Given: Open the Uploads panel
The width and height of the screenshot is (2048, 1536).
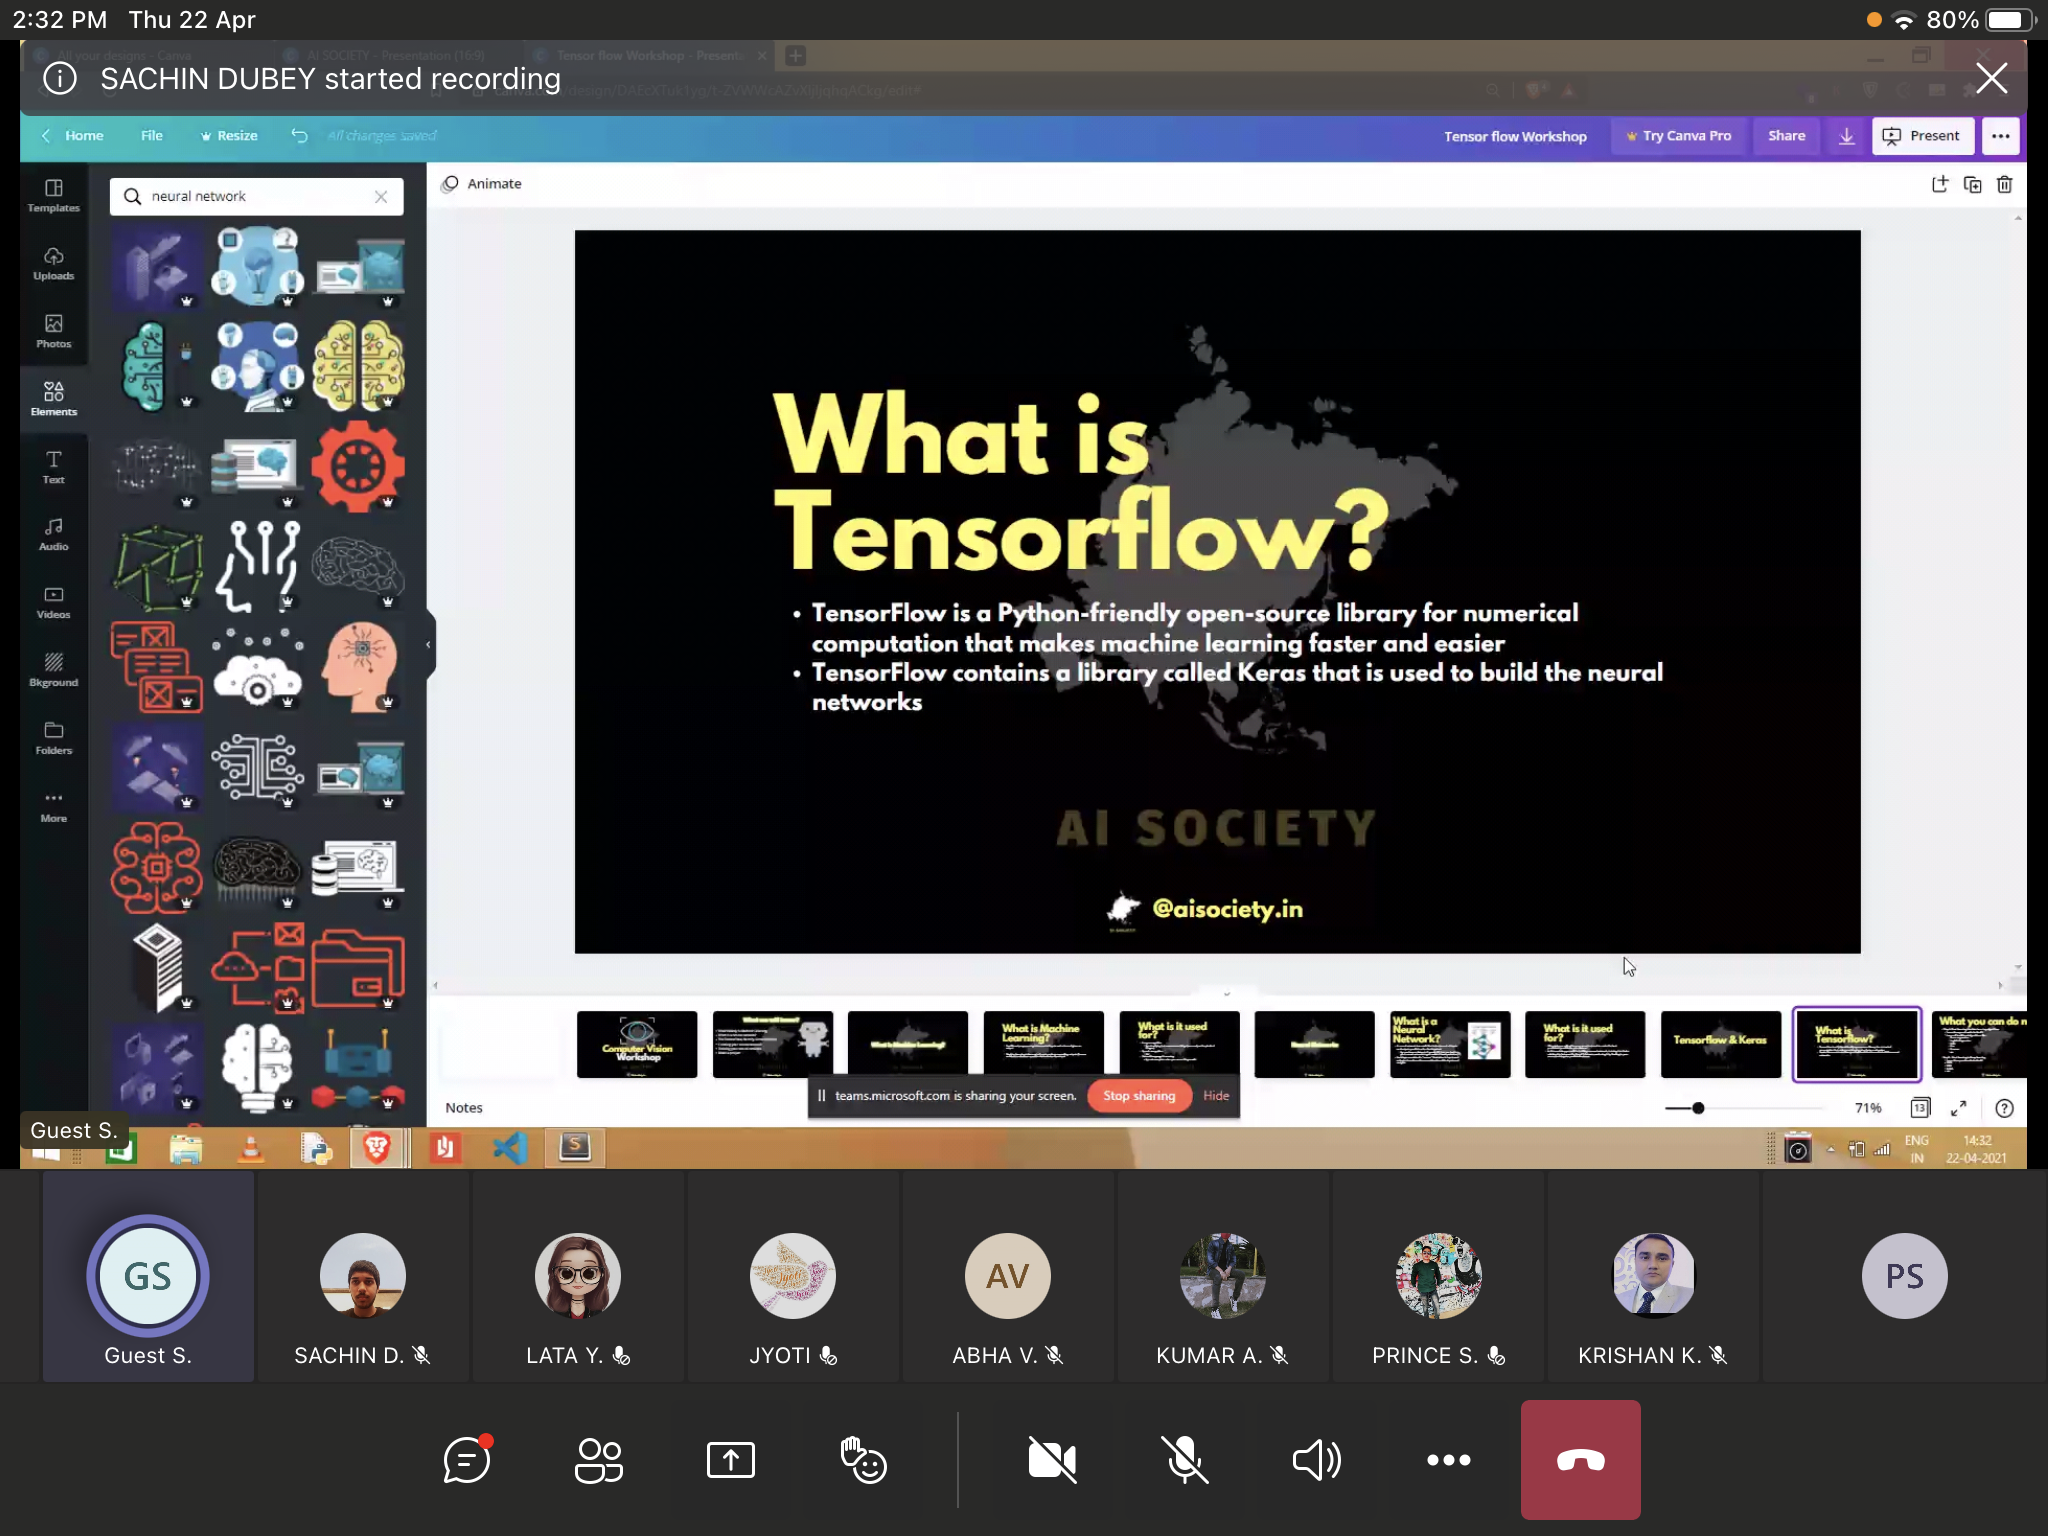Looking at the screenshot, I should 54,263.
